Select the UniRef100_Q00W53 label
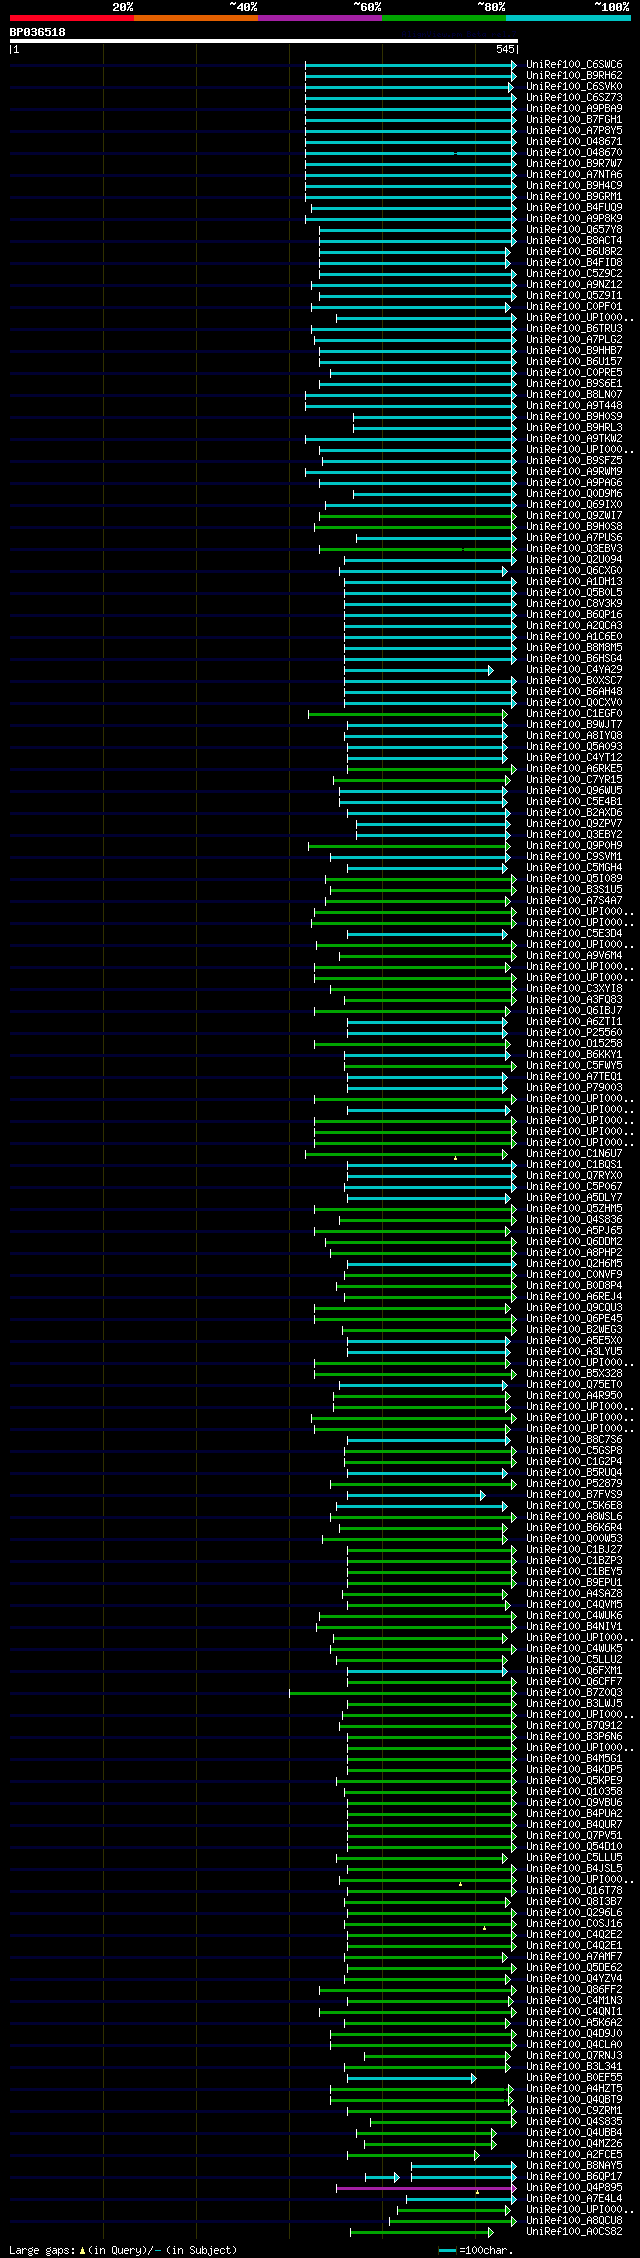The height and width of the screenshot is (2258, 640). [x=574, y=1539]
